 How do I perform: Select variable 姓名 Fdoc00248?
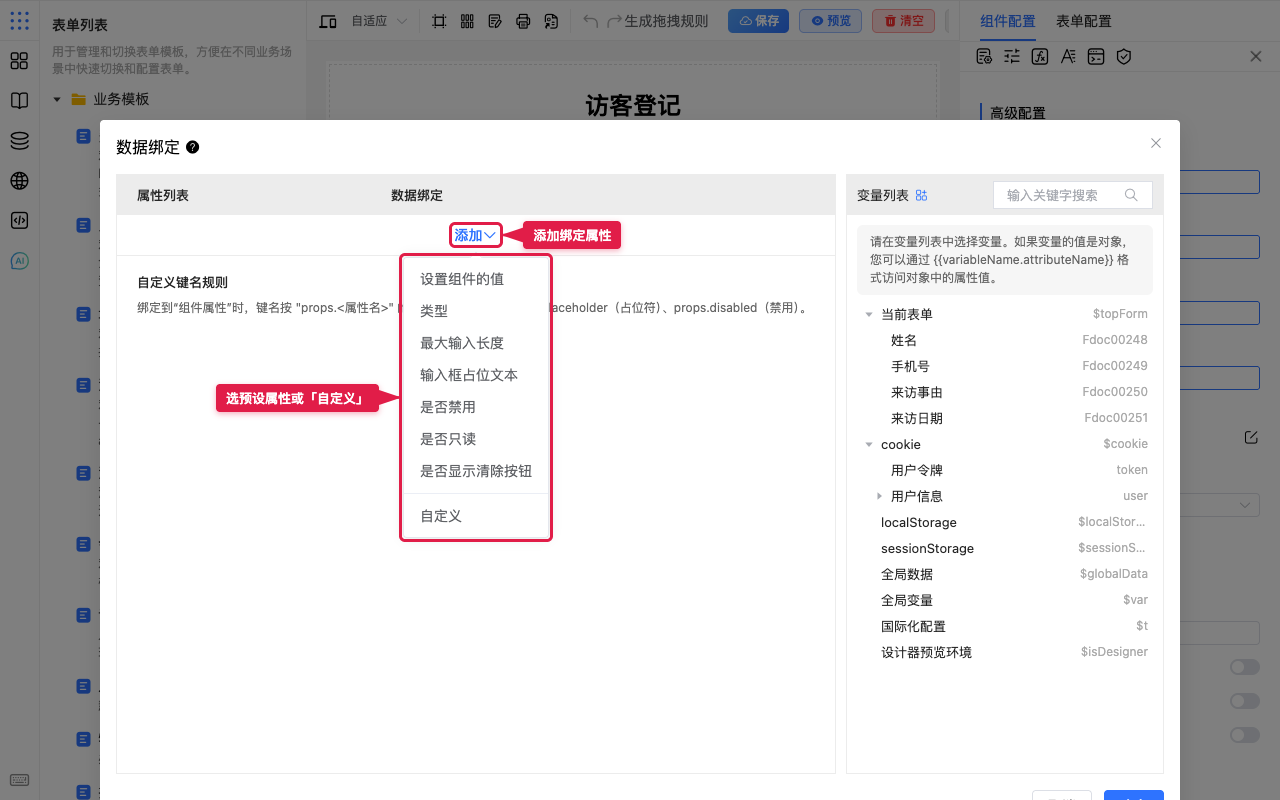click(x=1005, y=340)
